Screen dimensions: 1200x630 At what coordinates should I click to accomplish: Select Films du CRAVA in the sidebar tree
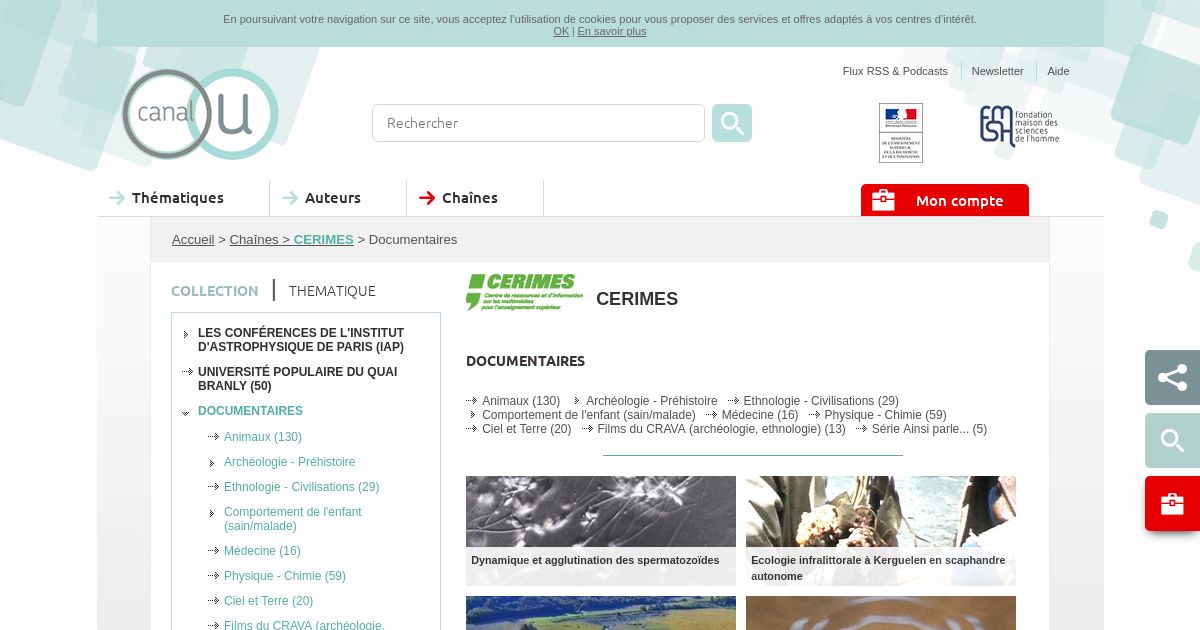click(304, 625)
